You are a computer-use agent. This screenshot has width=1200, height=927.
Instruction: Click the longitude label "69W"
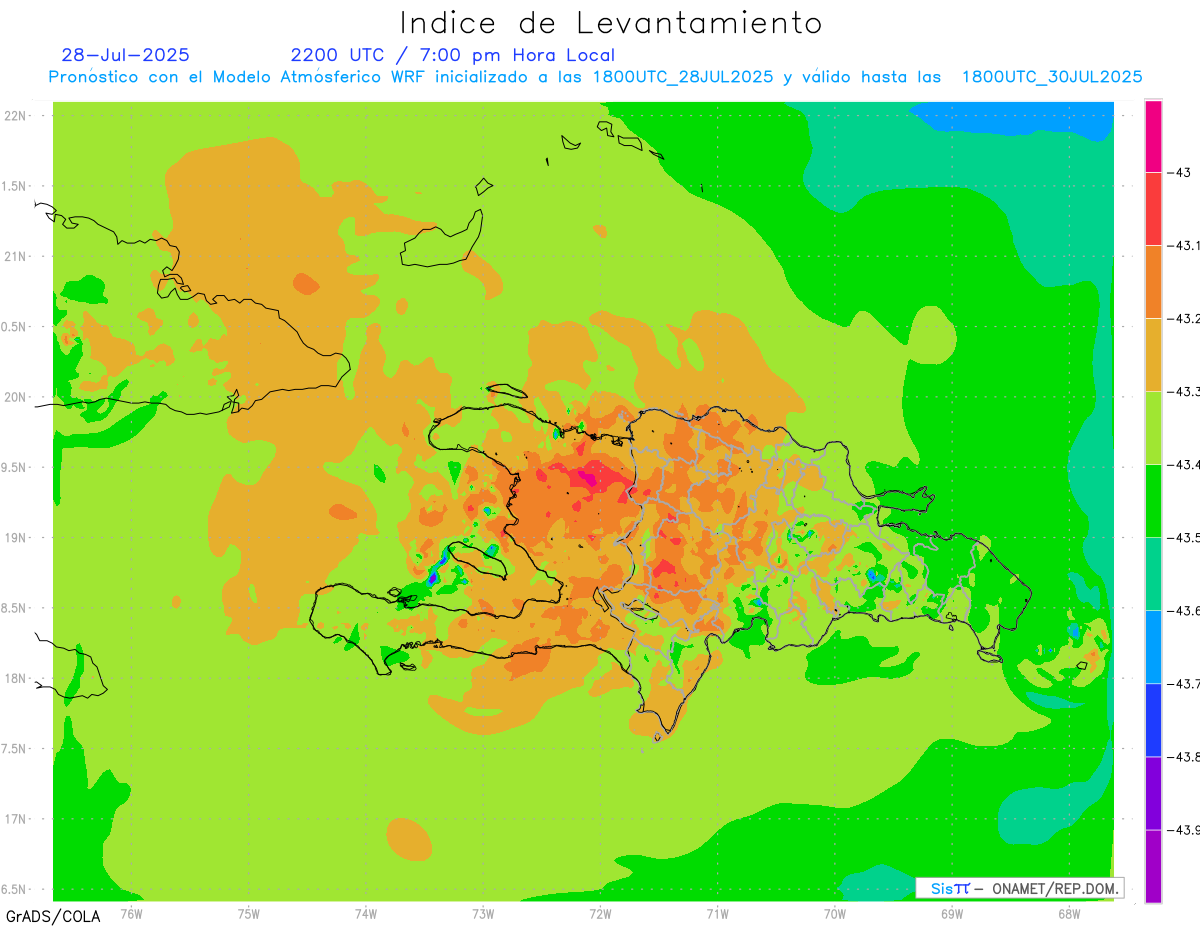(951, 913)
